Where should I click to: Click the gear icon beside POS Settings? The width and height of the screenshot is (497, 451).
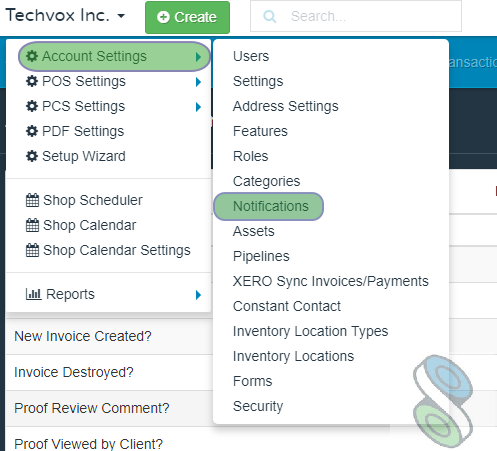32,81
